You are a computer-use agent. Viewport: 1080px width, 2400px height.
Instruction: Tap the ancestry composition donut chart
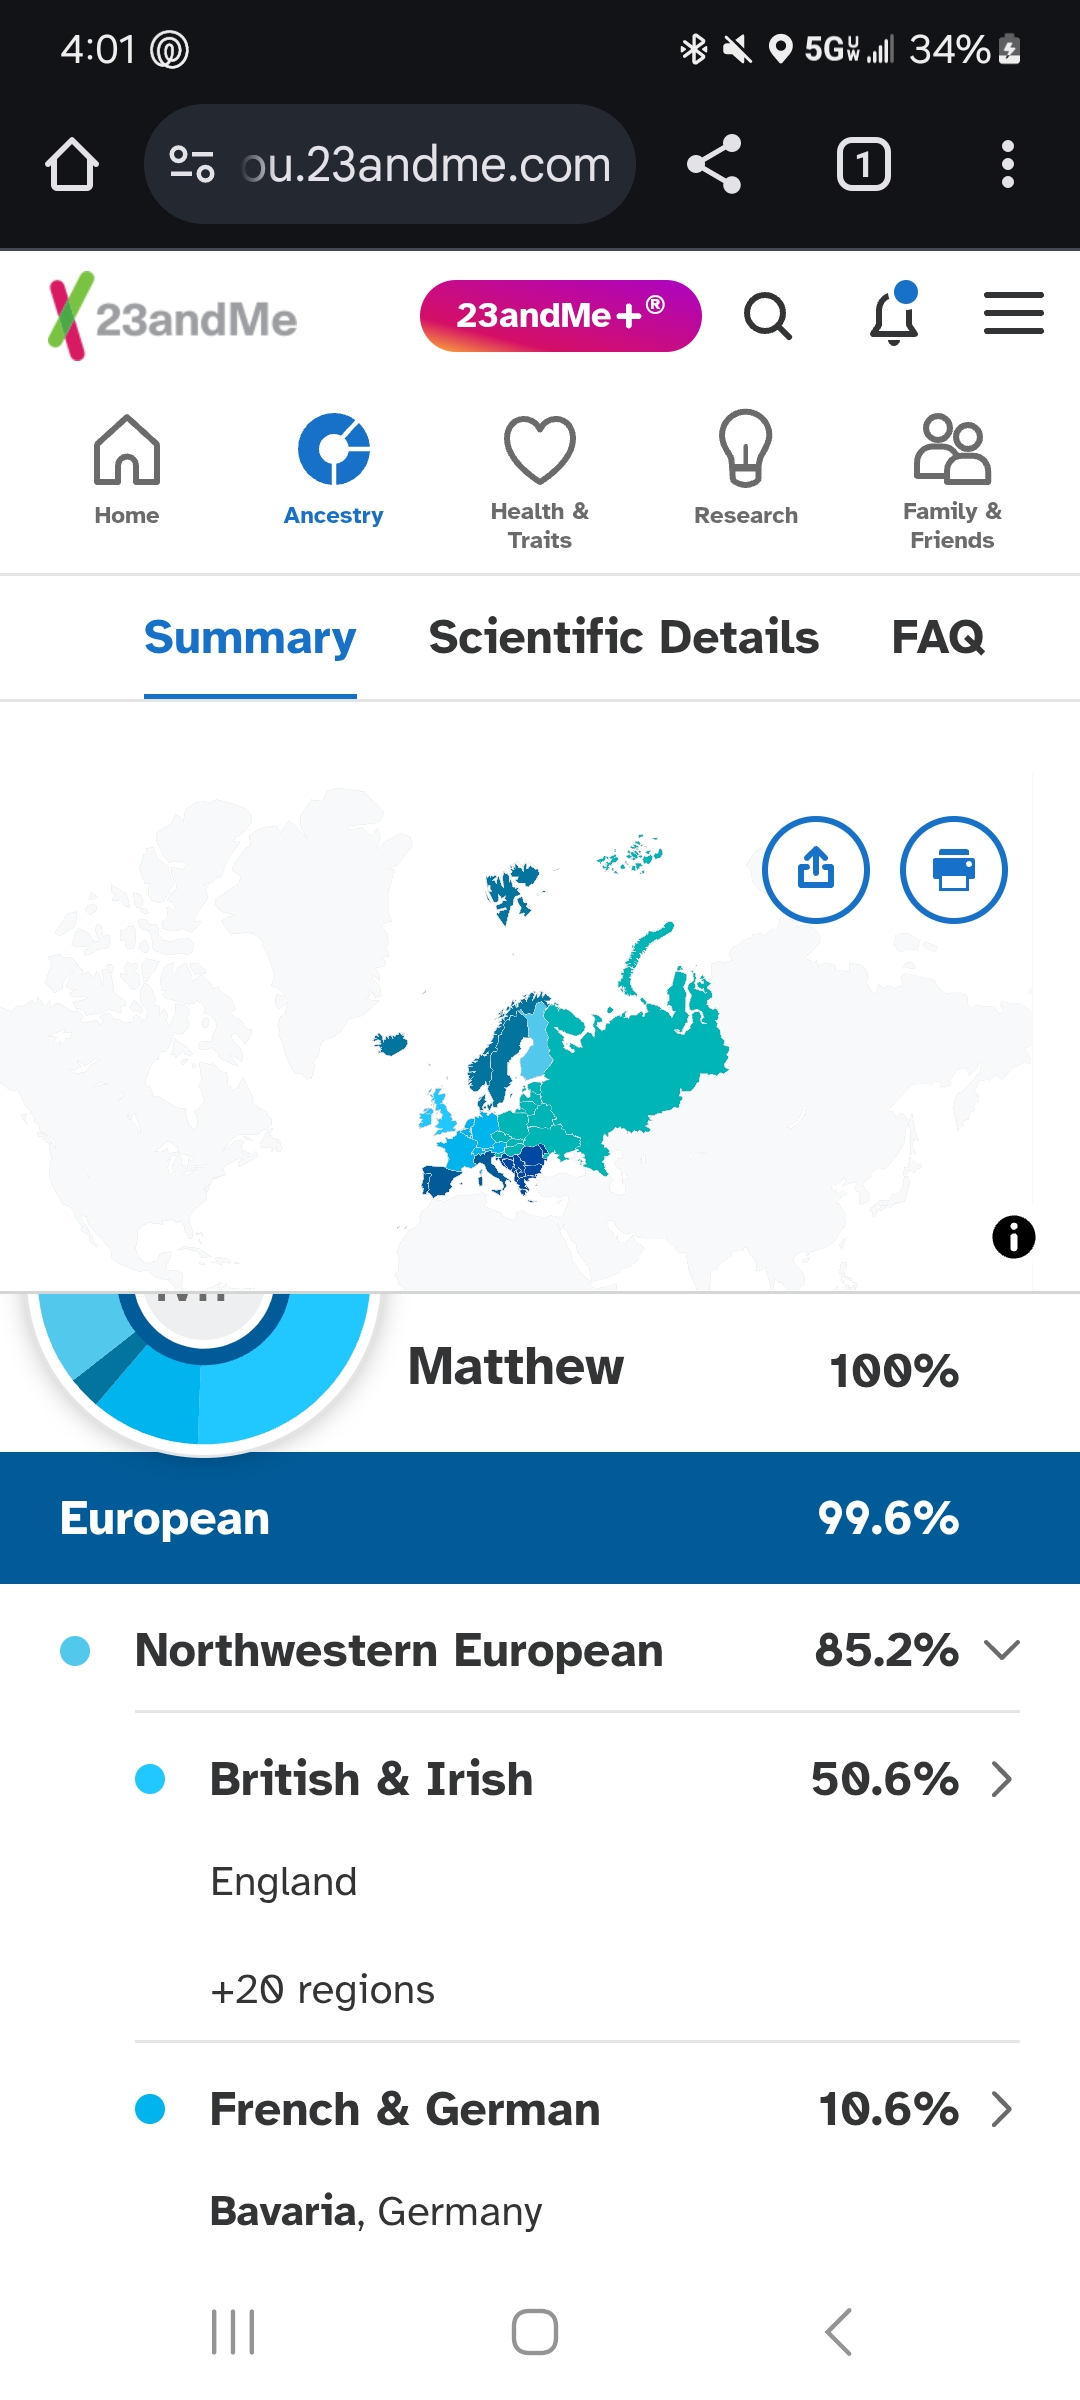pos(204,1368)
